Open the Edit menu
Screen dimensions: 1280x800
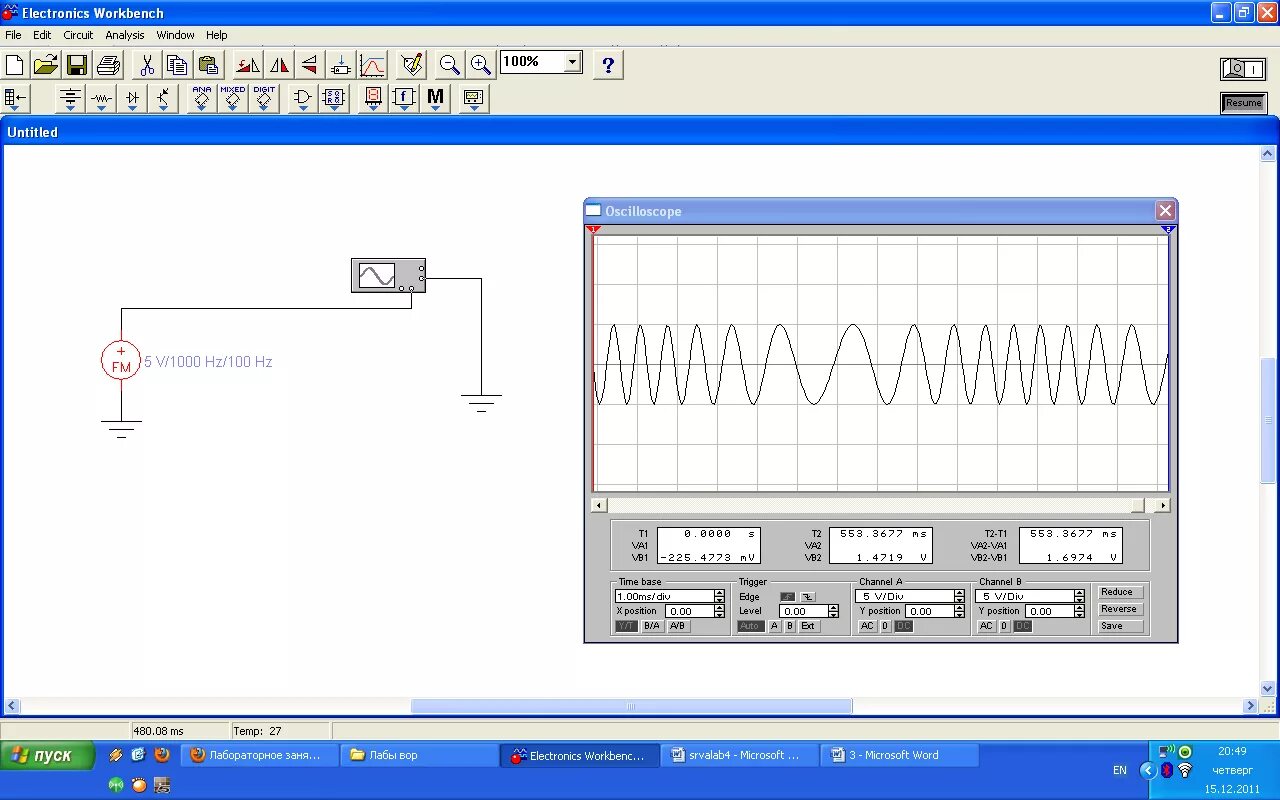[x=42, y=35]
